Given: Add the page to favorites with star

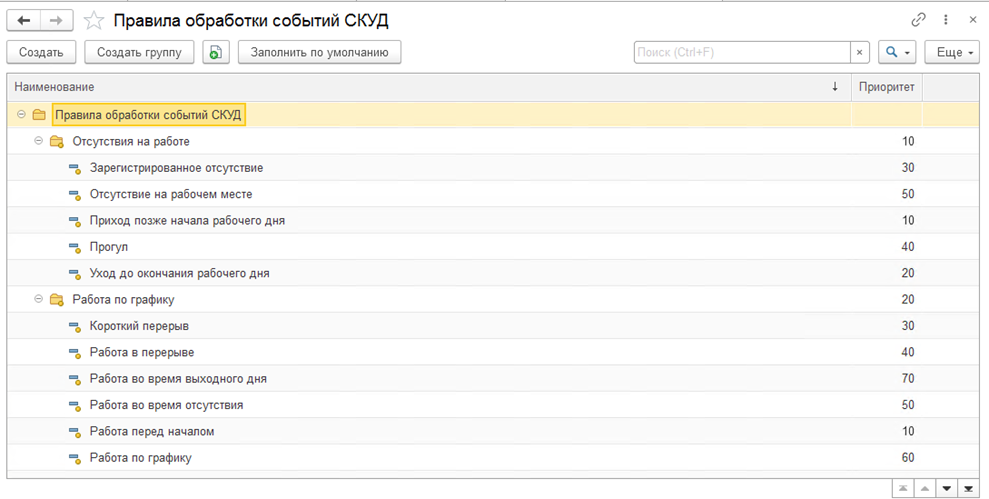Looking at the screenshot, I should pos(93,20).
